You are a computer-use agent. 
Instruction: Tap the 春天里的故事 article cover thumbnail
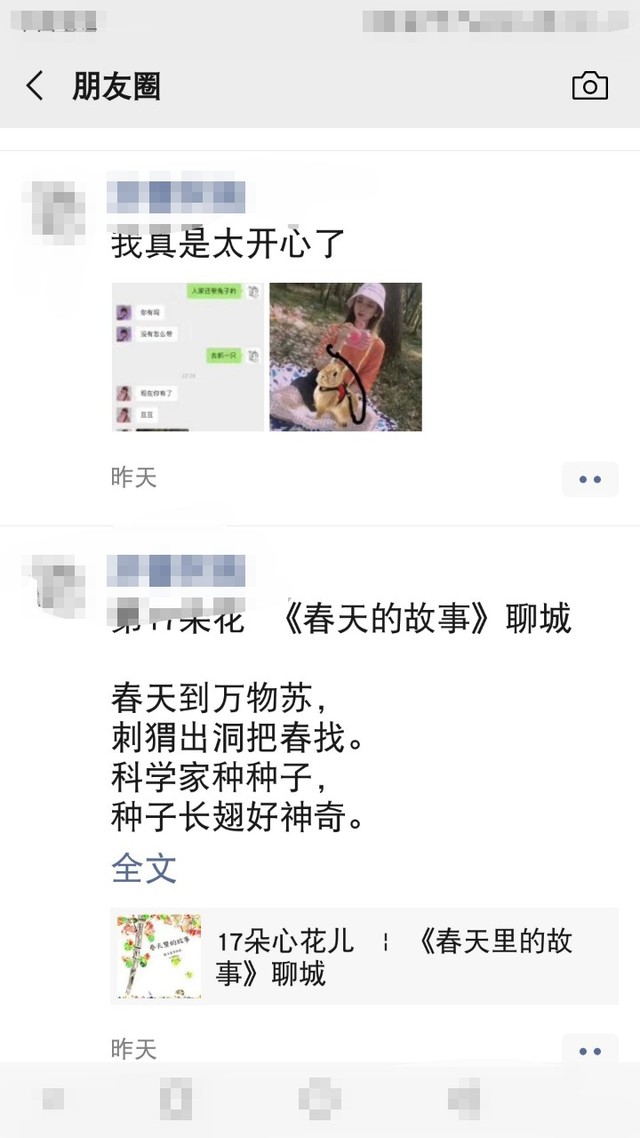[x=159, y=956]
